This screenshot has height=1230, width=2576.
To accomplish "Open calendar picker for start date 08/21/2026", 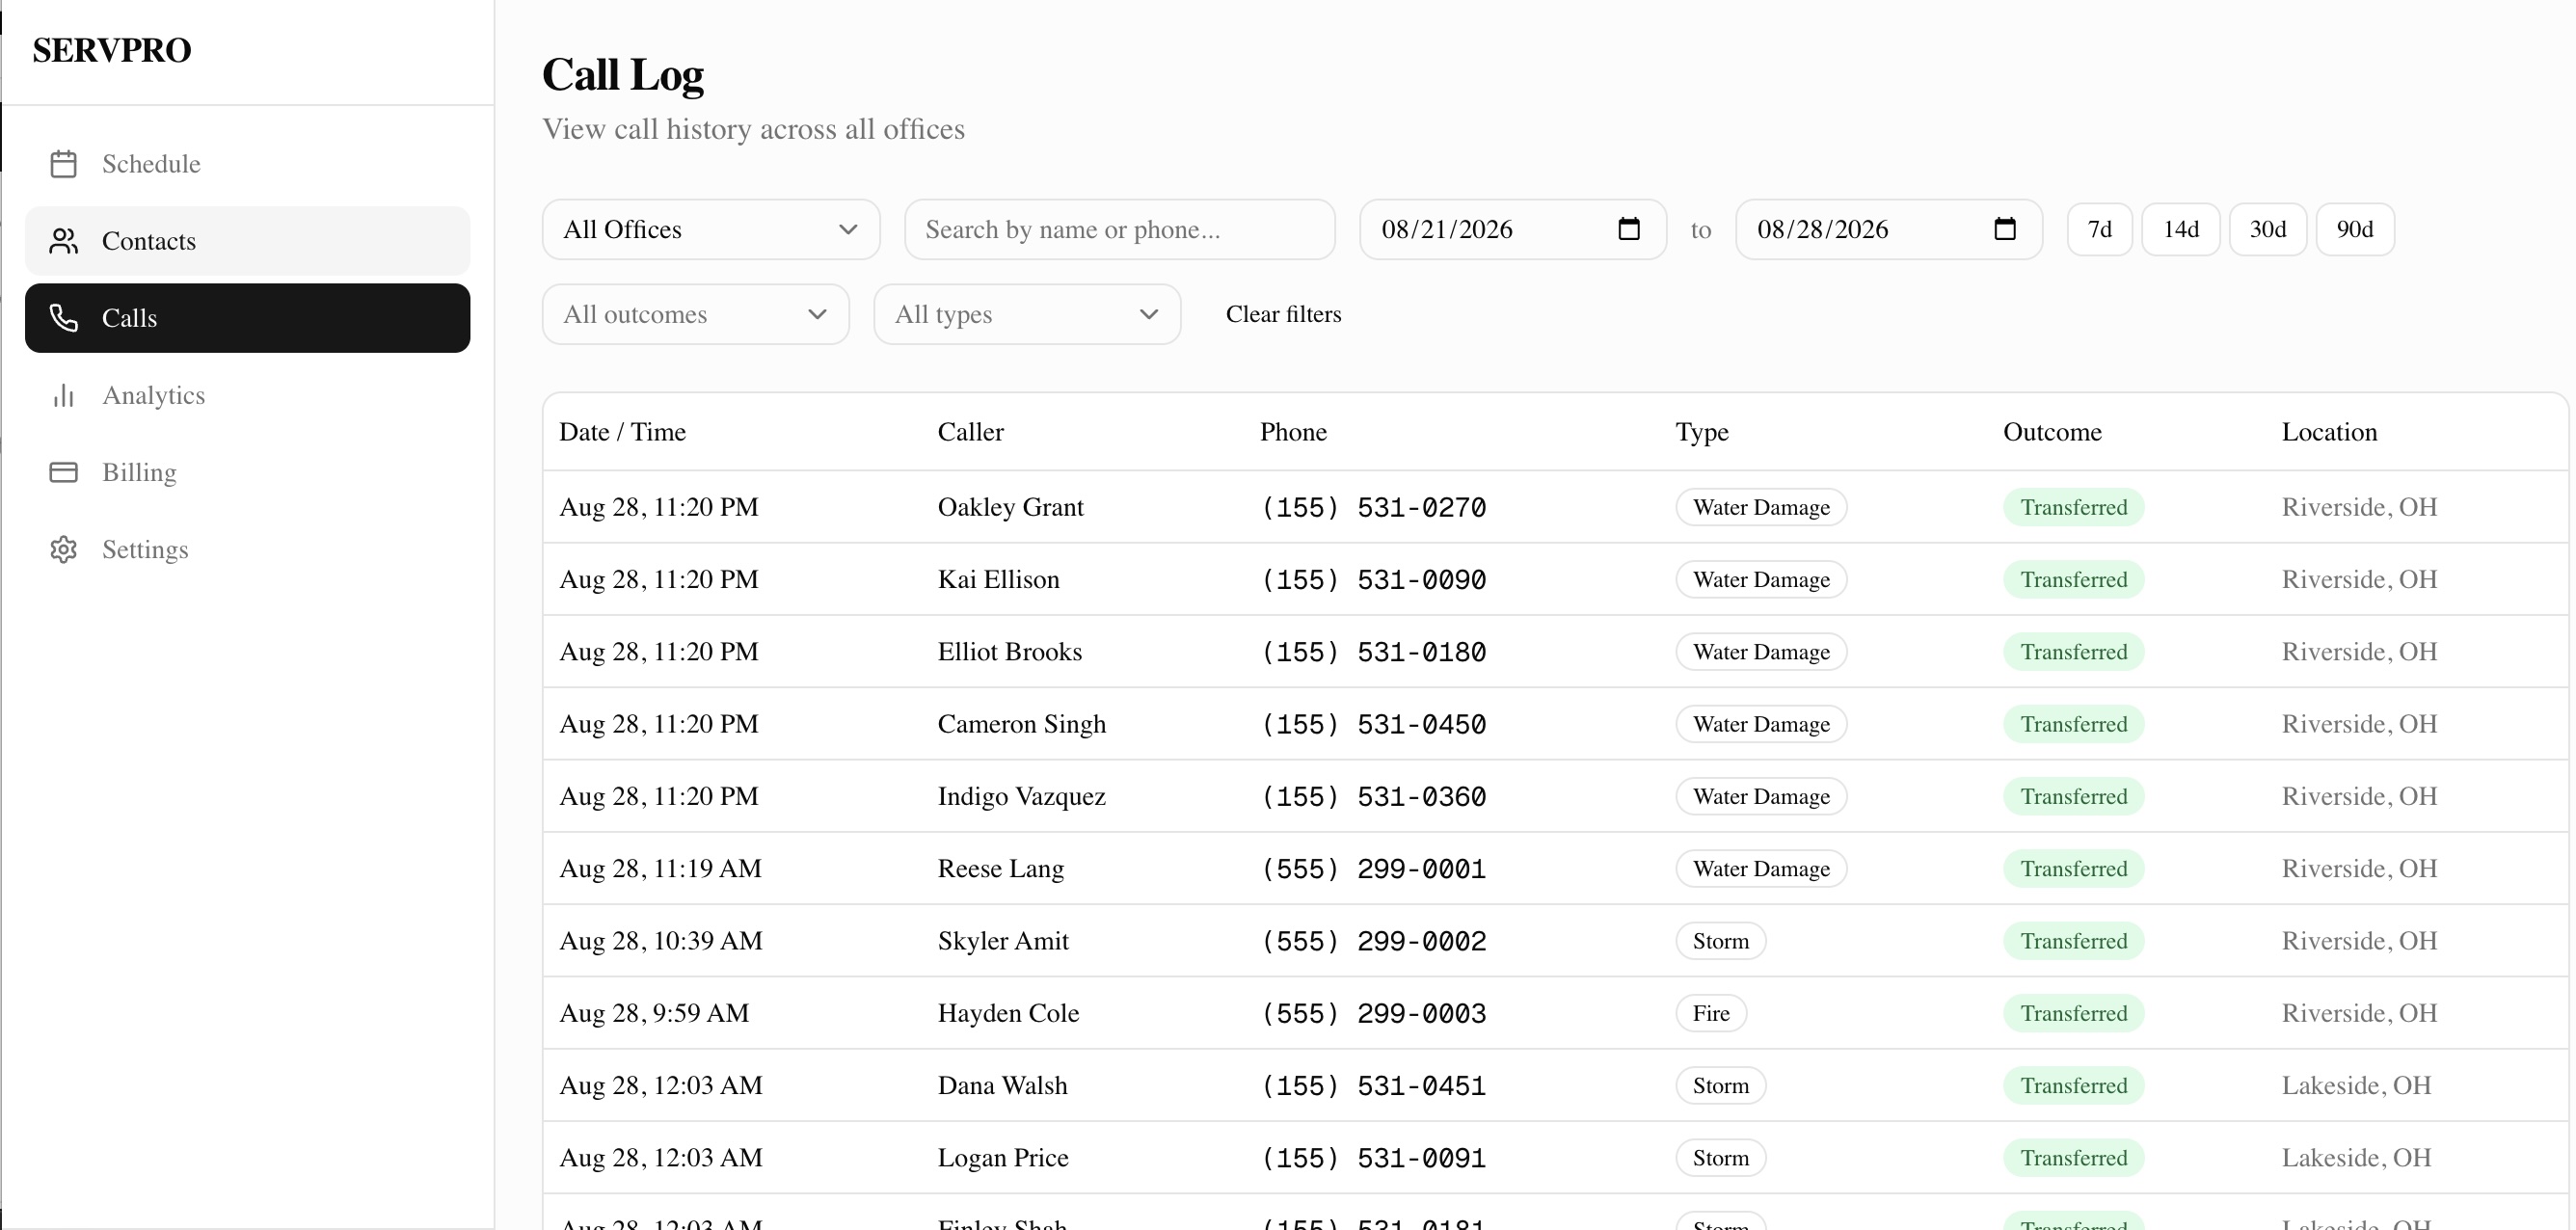I will (1629, 229).
